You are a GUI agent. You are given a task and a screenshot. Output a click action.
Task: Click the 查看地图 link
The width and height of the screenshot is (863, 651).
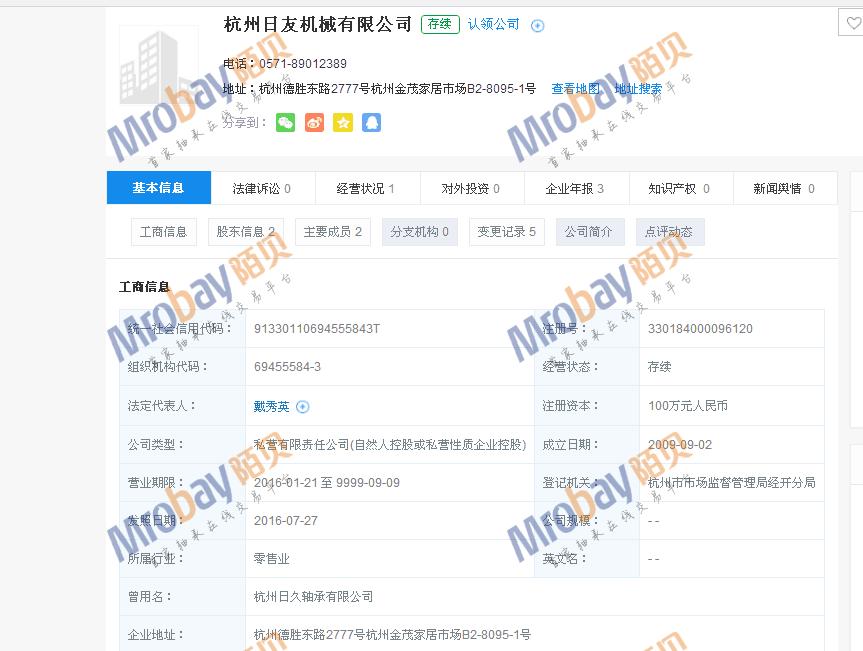coord(577,89)
